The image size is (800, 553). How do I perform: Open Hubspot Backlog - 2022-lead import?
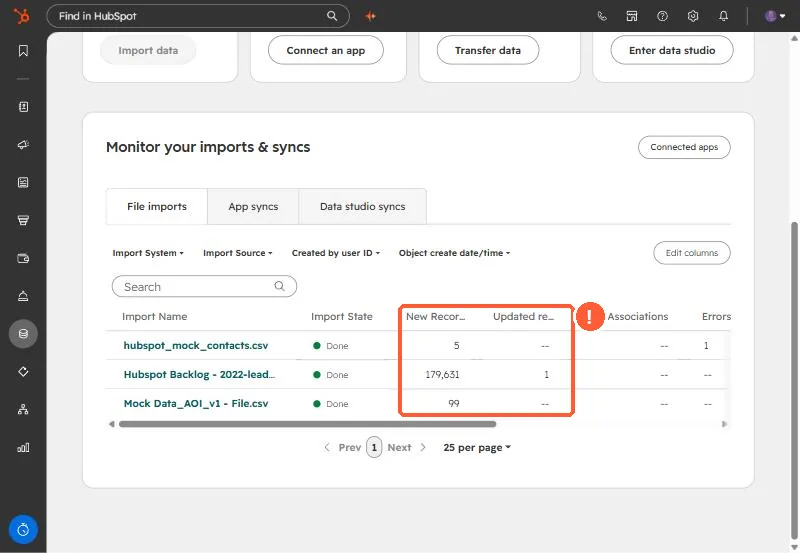click(x=199, y=374)
